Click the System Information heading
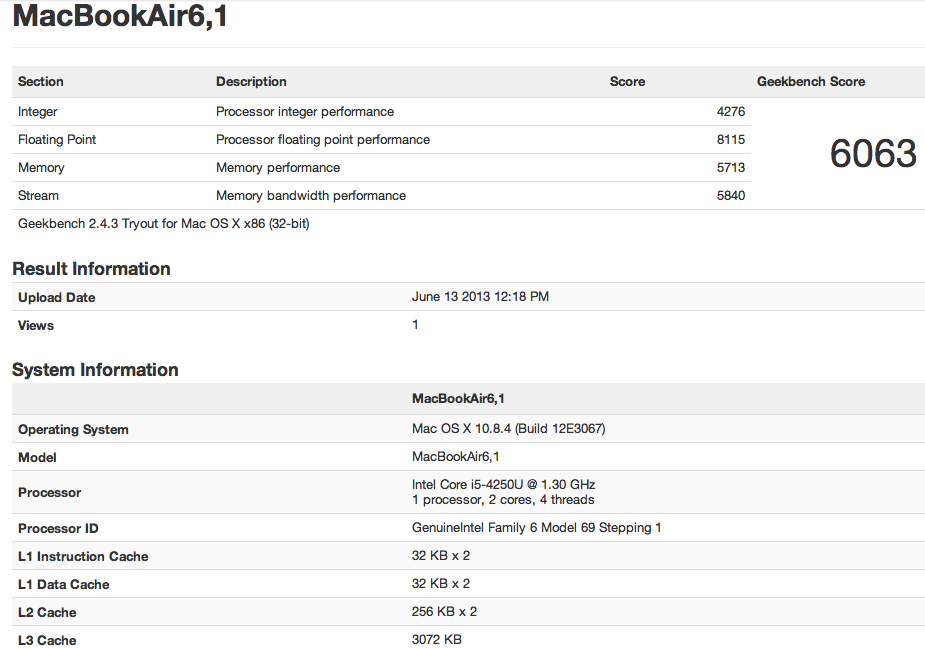The image size is (925, 650). tap(95, 370)
